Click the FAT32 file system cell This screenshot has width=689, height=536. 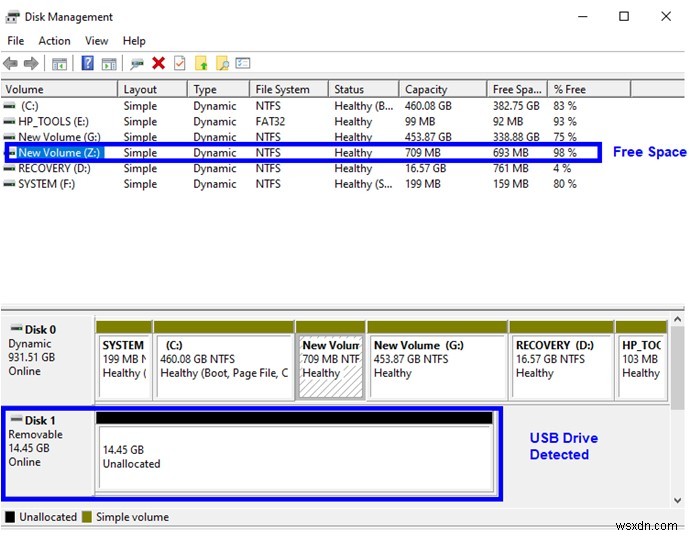click(270, 122)
